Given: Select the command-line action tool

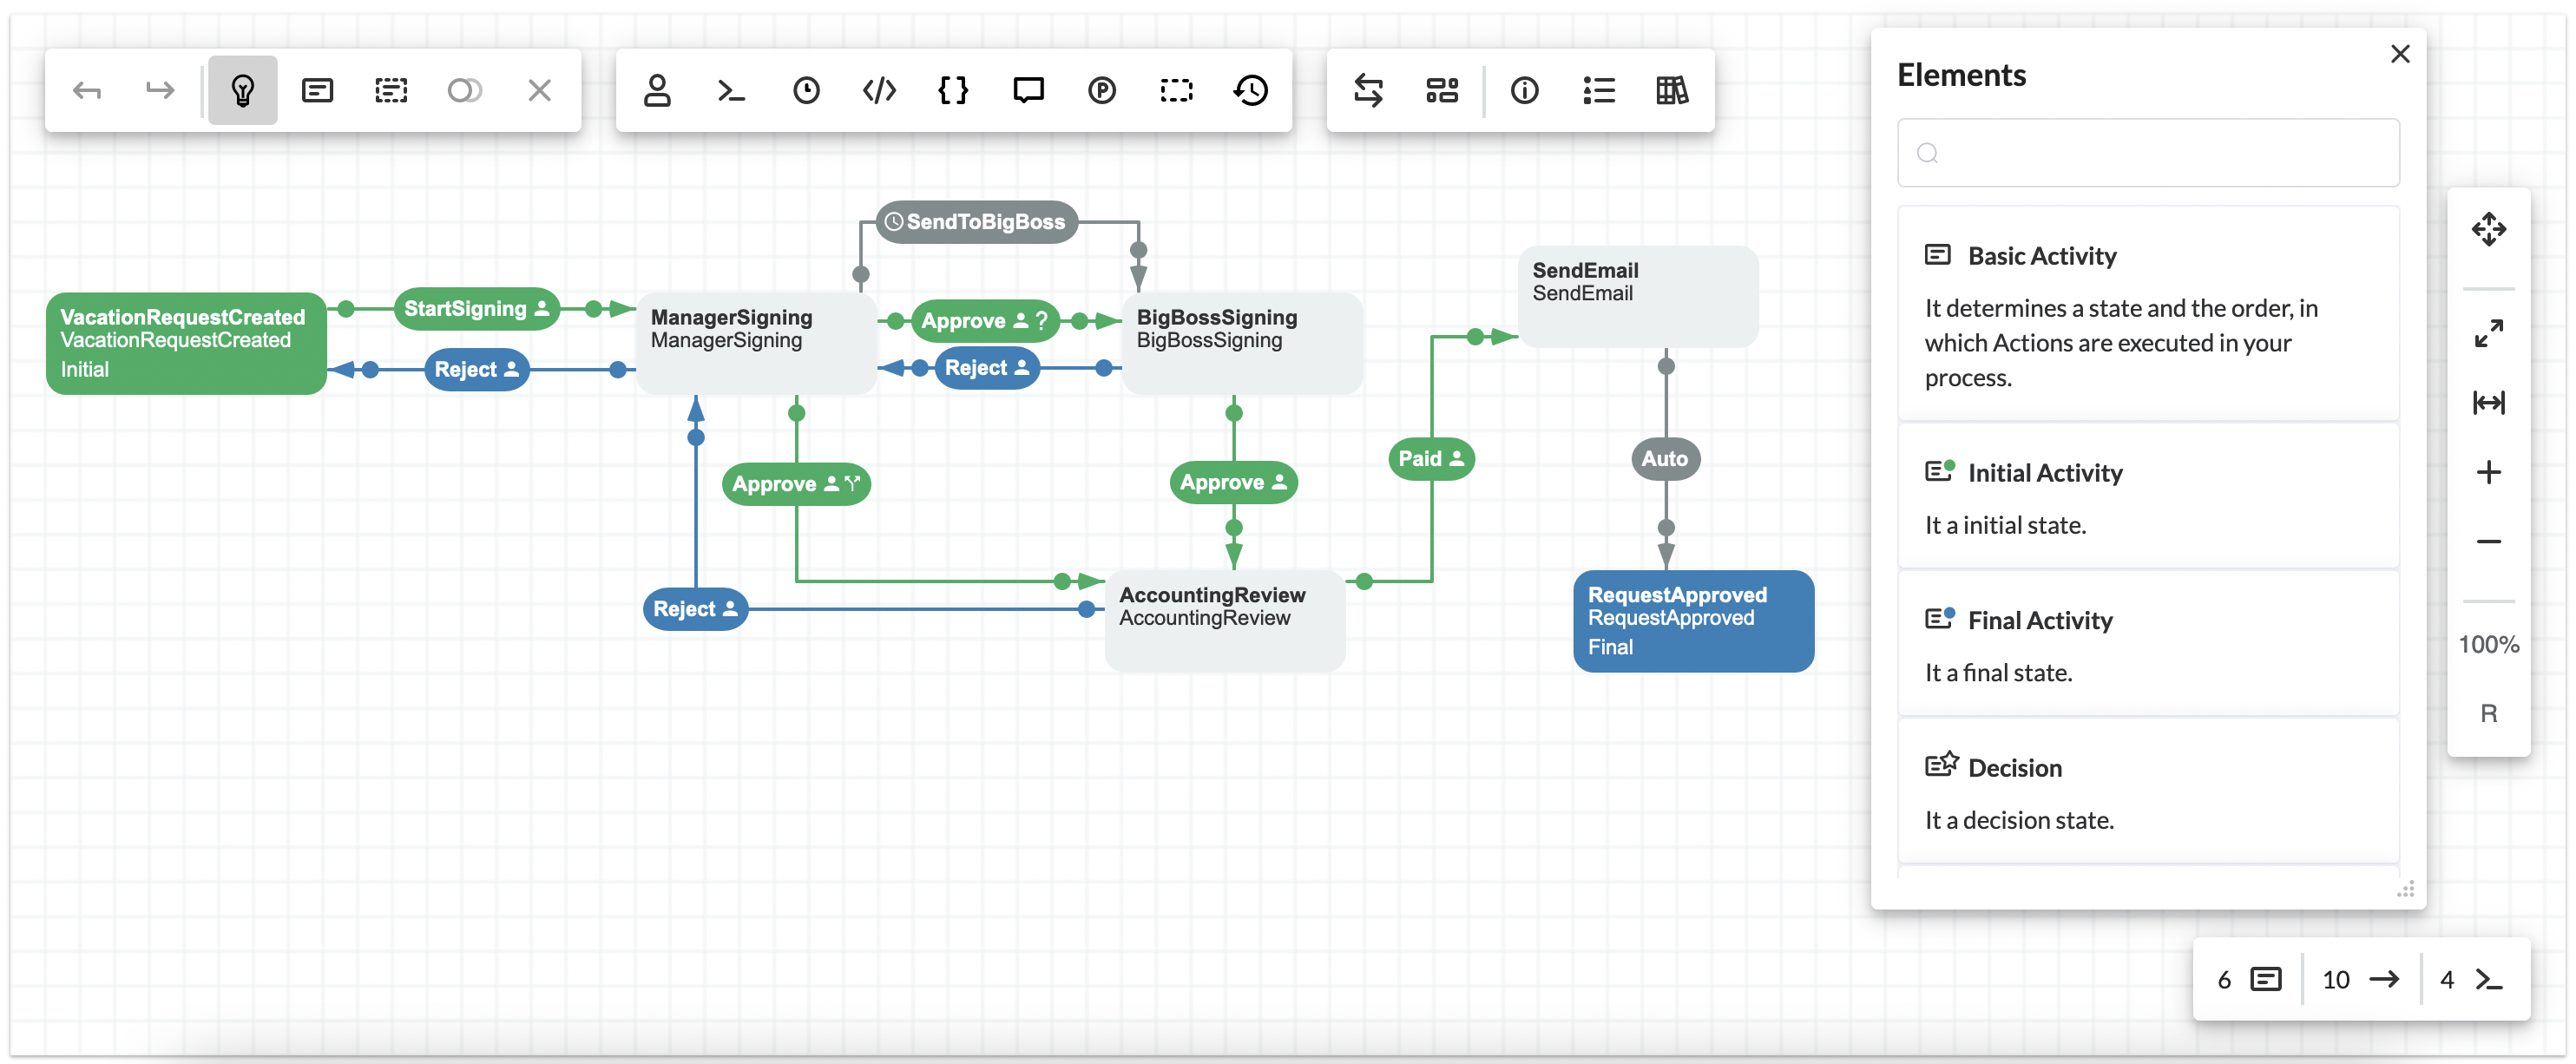Looking at the screenshot, I should point(731,91).
